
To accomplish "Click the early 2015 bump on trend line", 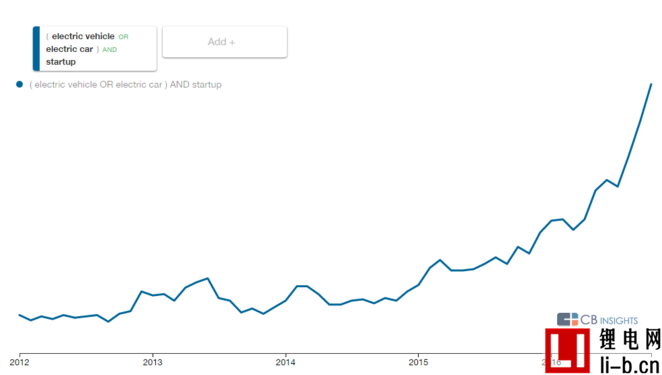I will (440, 260).
